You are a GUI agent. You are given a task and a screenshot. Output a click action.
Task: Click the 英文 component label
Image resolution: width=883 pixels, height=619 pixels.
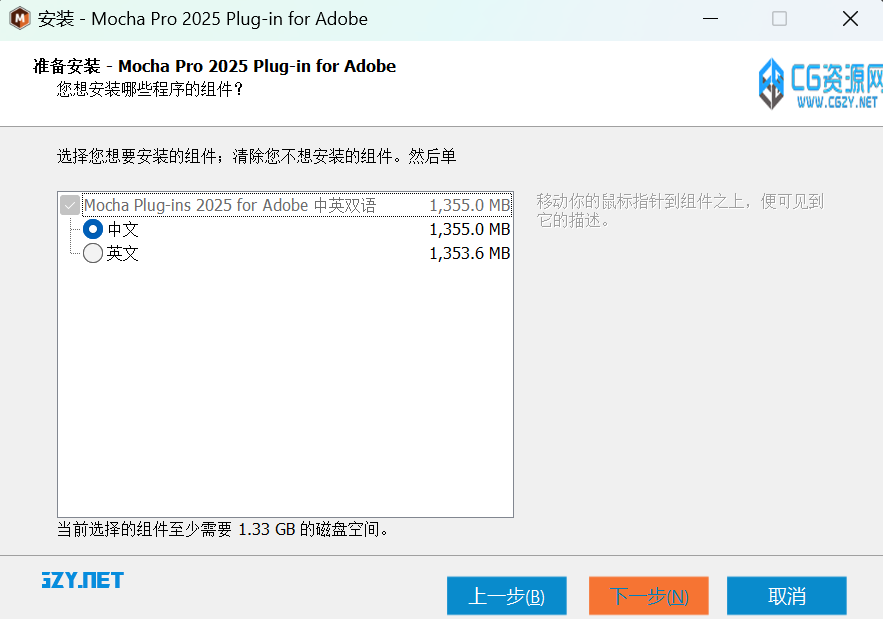pos(123,254)
